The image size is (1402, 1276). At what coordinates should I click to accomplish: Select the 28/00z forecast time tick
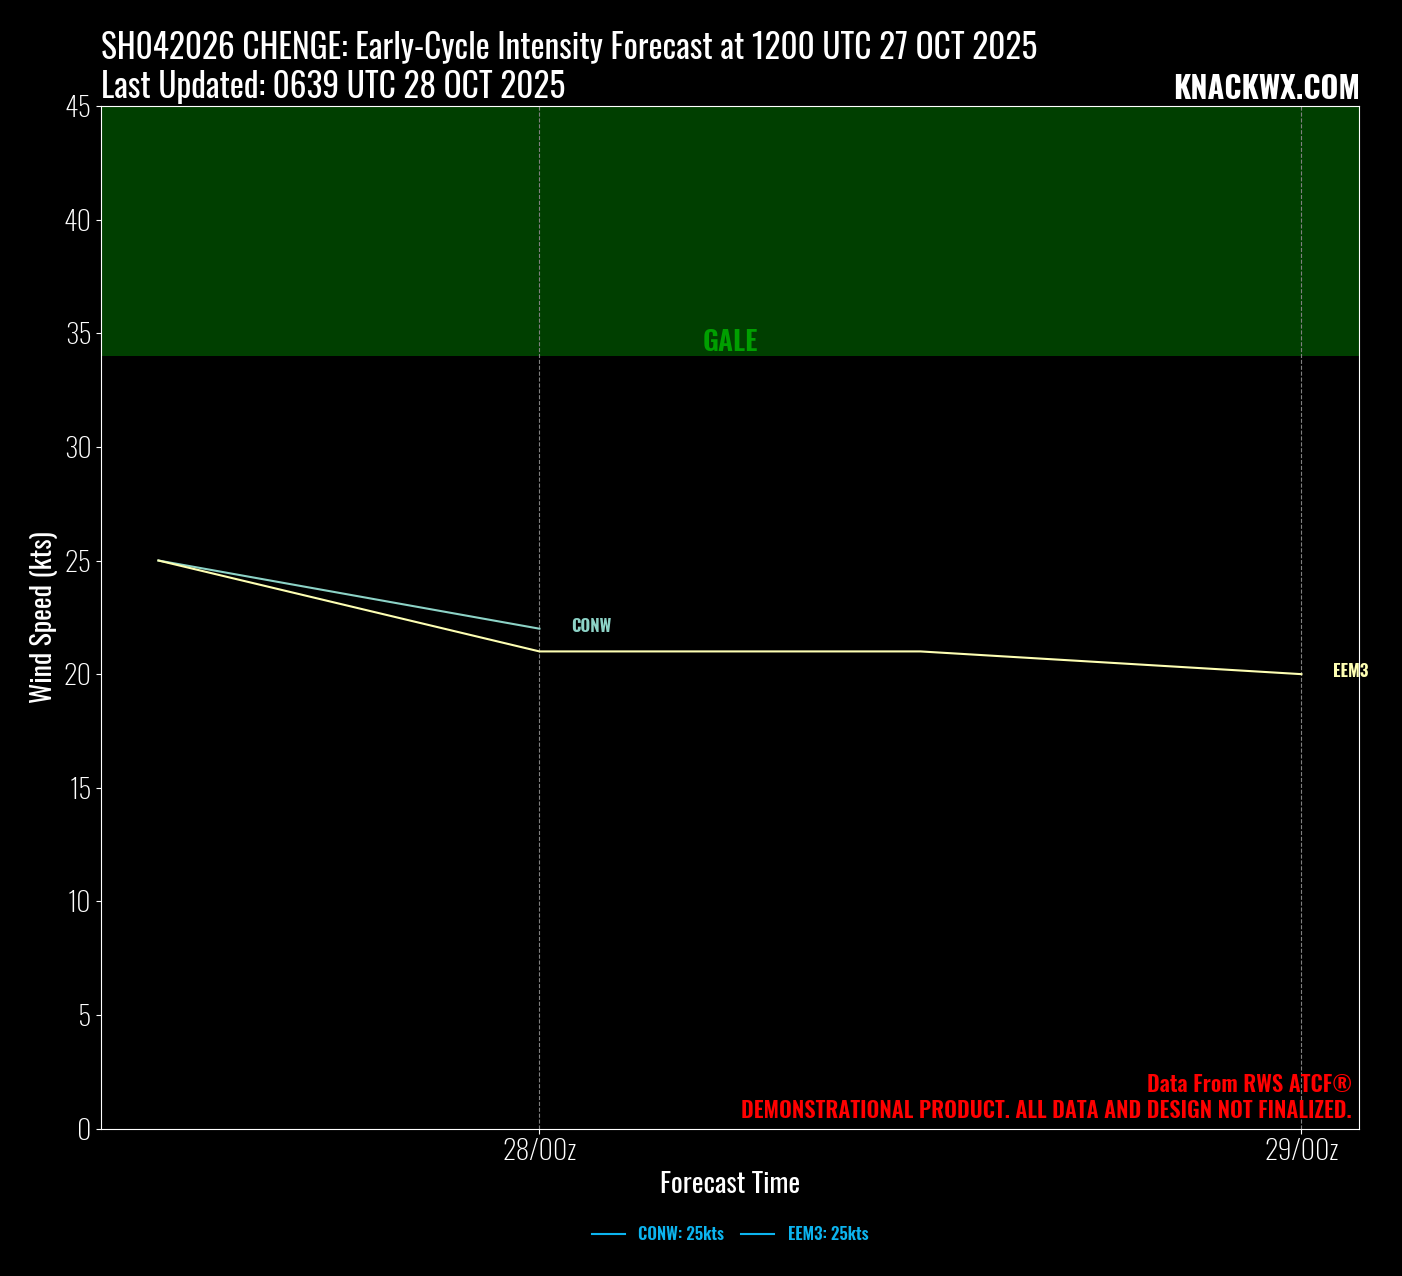(539, 1151)
